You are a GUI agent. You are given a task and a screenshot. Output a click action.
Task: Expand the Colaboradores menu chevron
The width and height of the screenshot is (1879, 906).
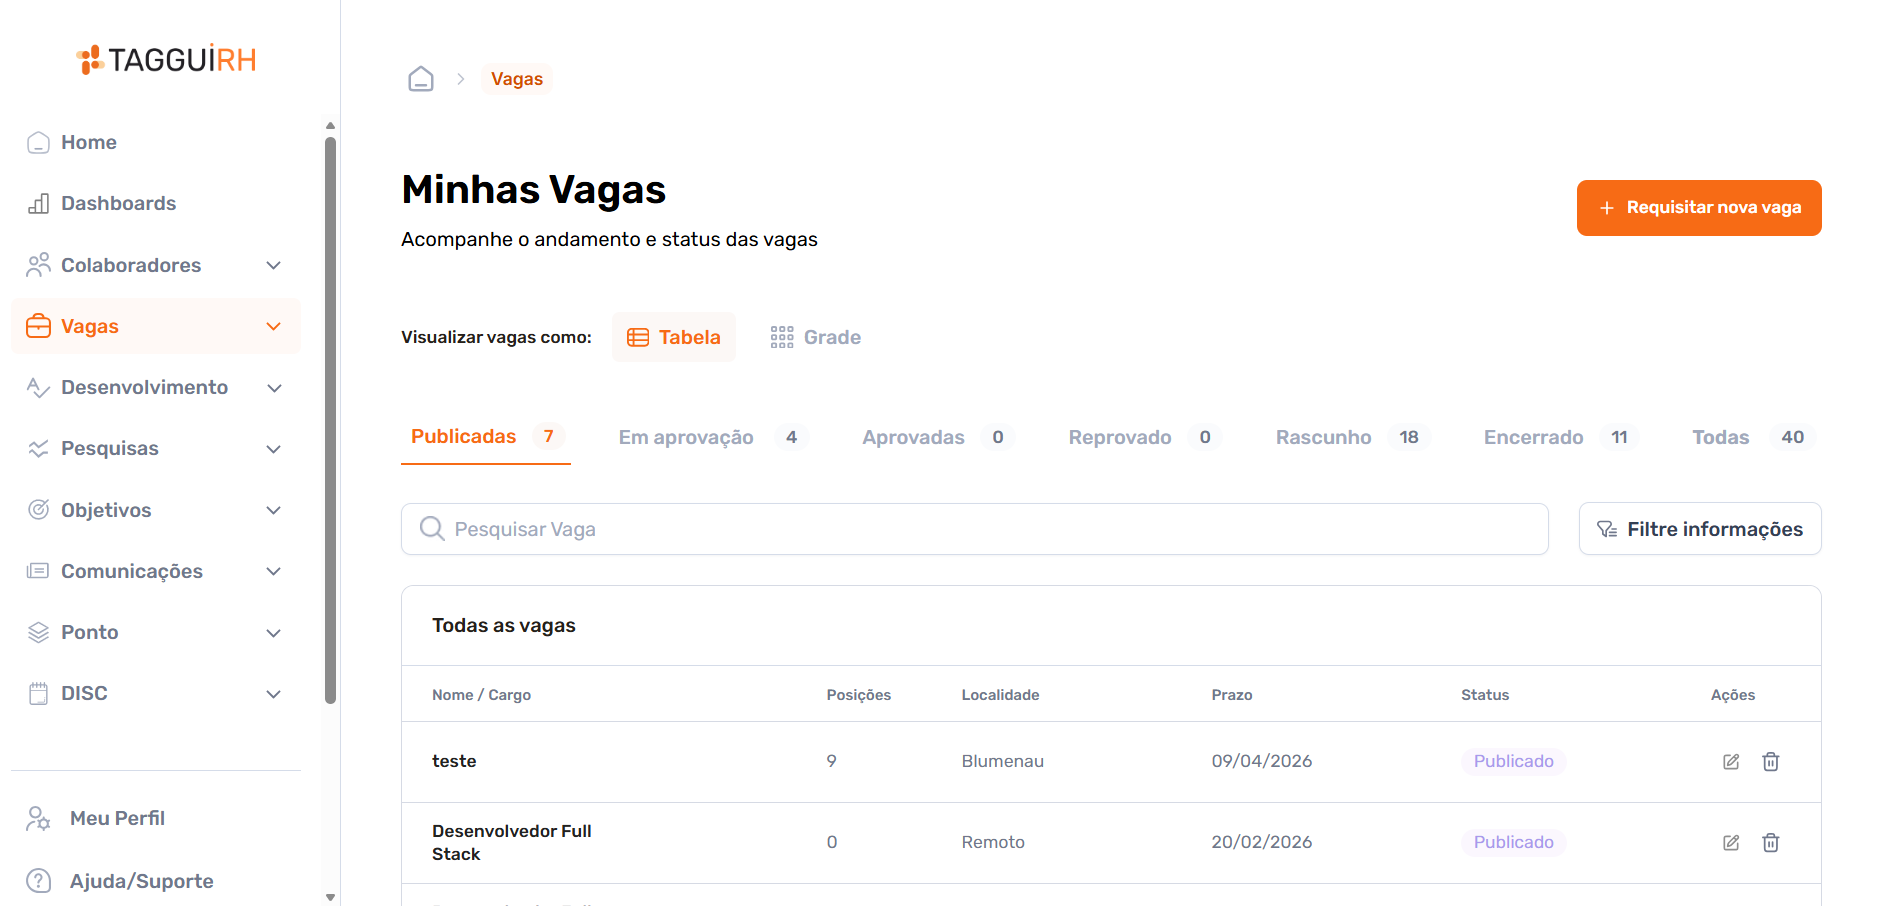pos(274,265)
